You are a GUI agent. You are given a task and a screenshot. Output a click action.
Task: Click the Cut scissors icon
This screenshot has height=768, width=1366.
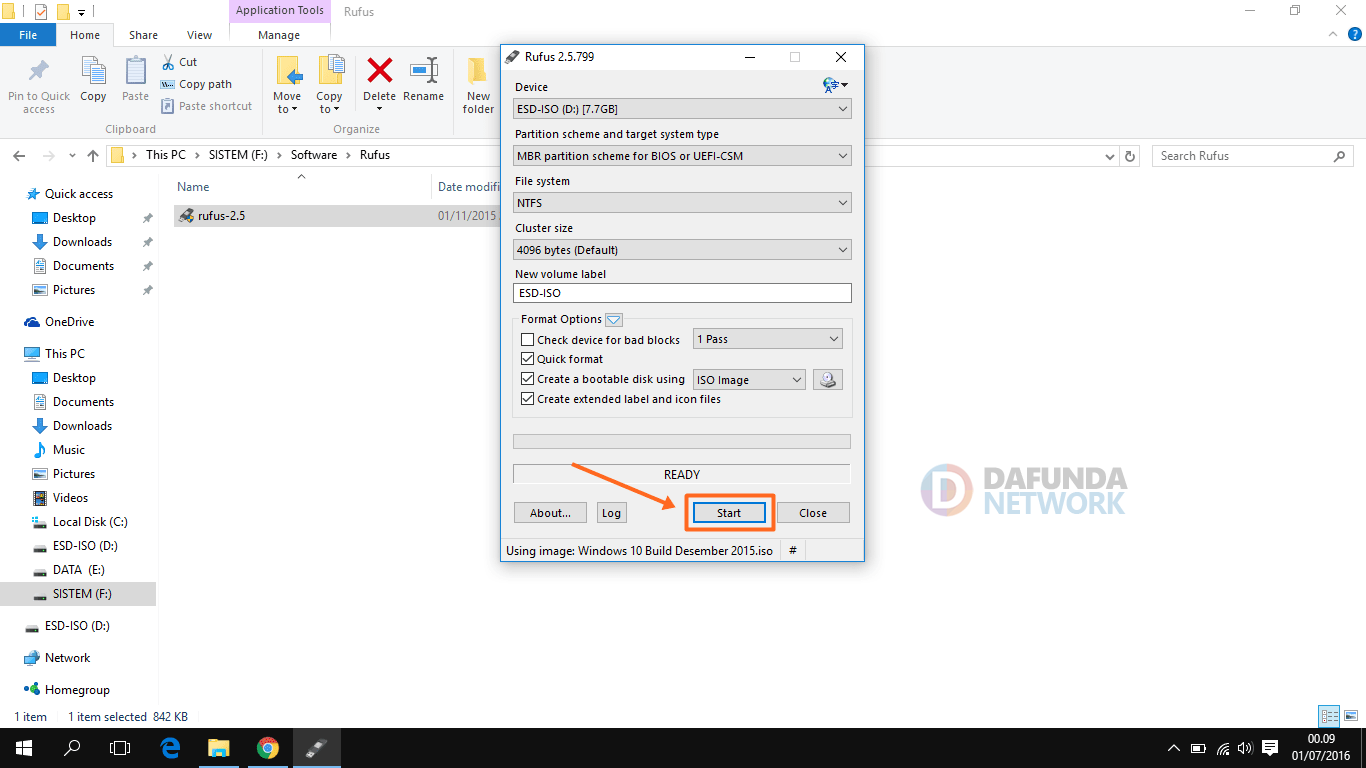(167, 62)
